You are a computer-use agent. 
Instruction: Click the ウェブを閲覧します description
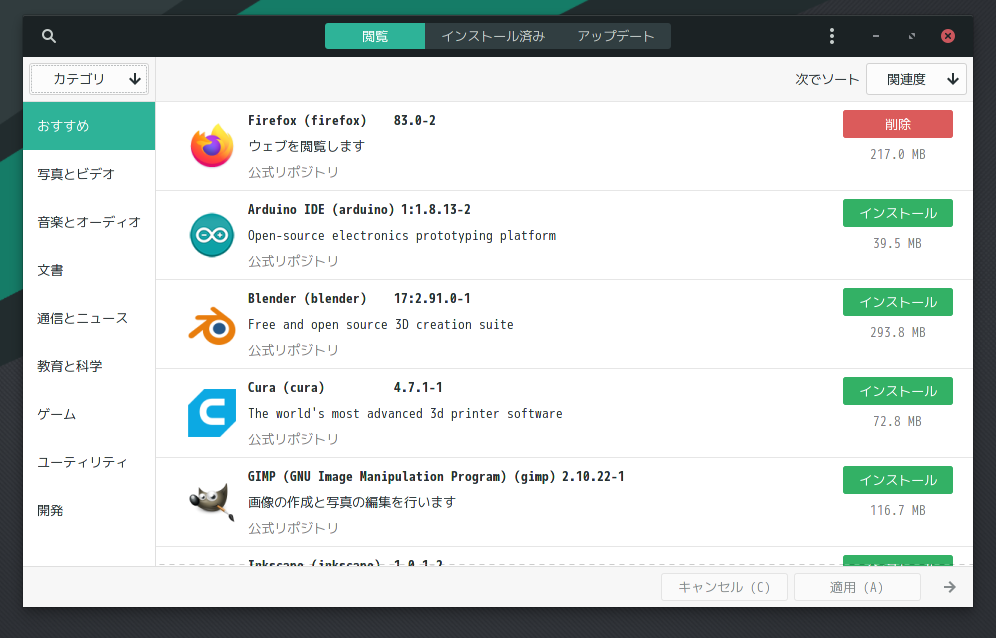pyautogui.click(x=307, y=146)
